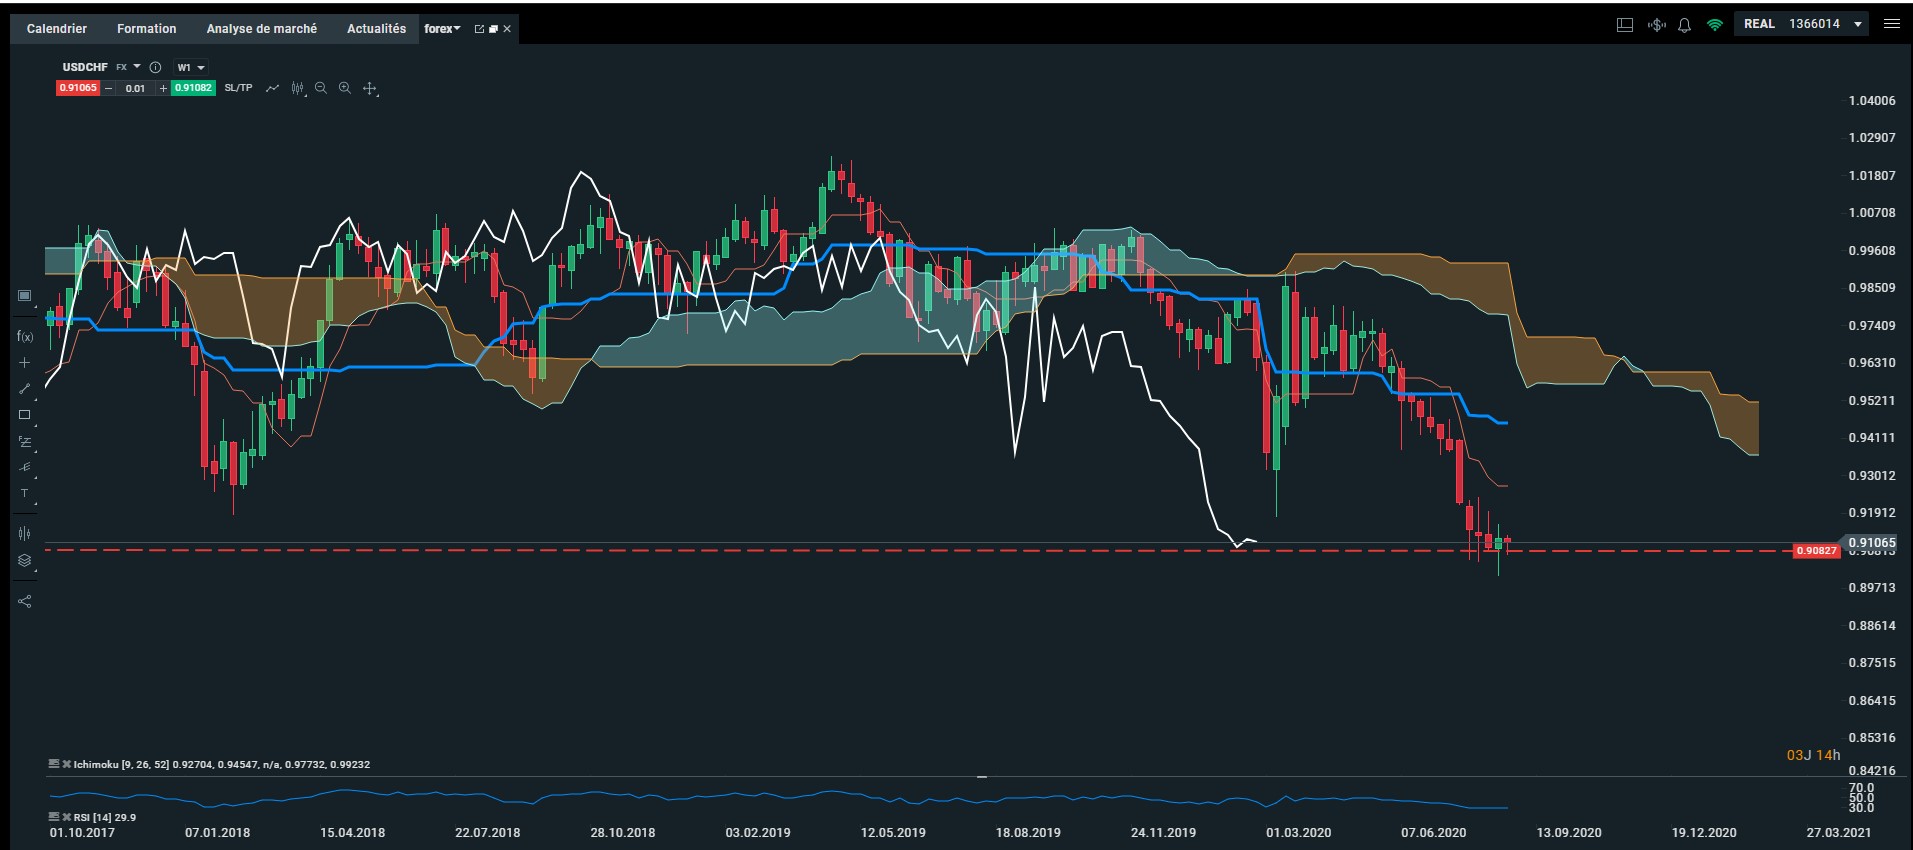Open the notifications bell icon
The height and width of the screenshot is (850, 1913).
coord(1684,25)
